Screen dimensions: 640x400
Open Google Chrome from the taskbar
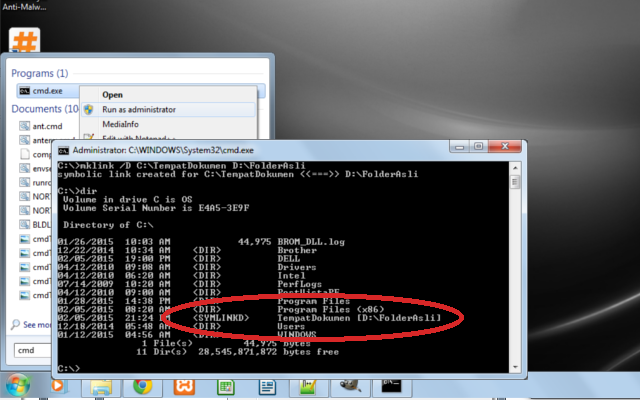pos(143,386)
